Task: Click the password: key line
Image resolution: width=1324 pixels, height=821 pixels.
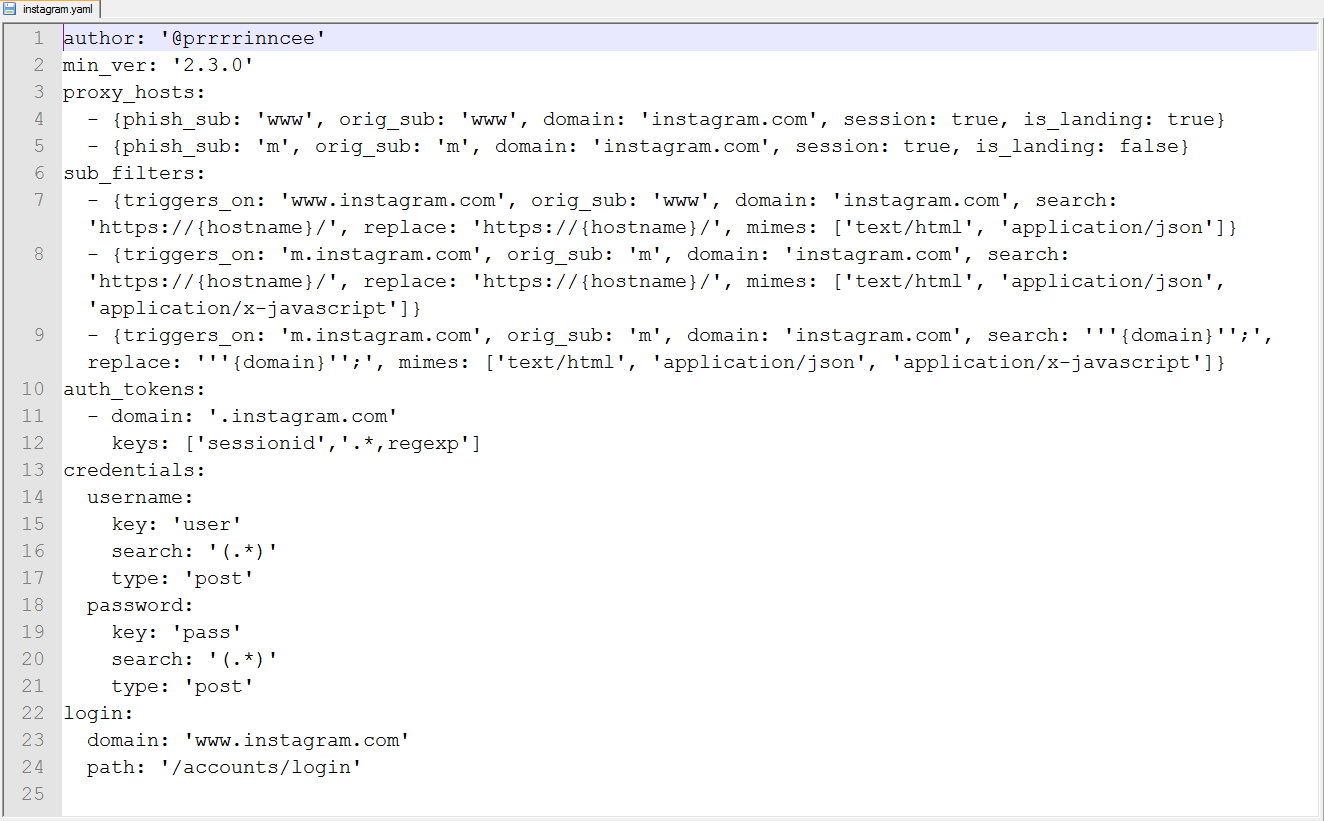Action: (140, 605)
